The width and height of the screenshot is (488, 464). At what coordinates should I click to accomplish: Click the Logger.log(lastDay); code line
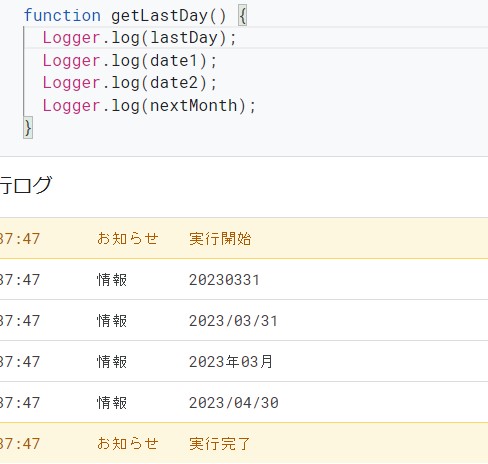click(x=139, y=38)
